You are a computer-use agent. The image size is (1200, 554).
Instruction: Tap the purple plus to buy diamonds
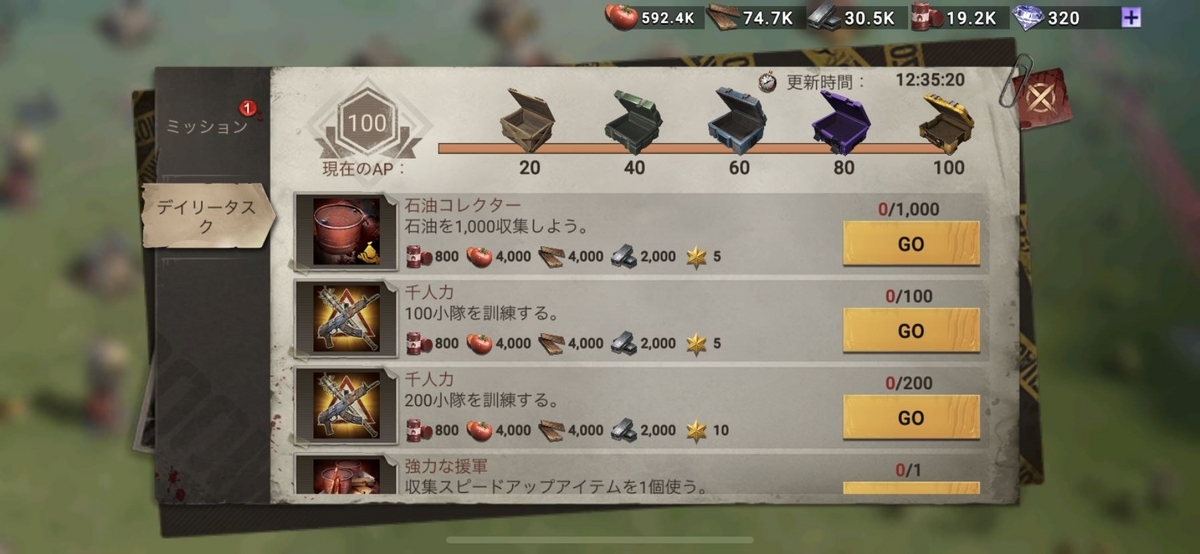click(x=1131, y=17)
